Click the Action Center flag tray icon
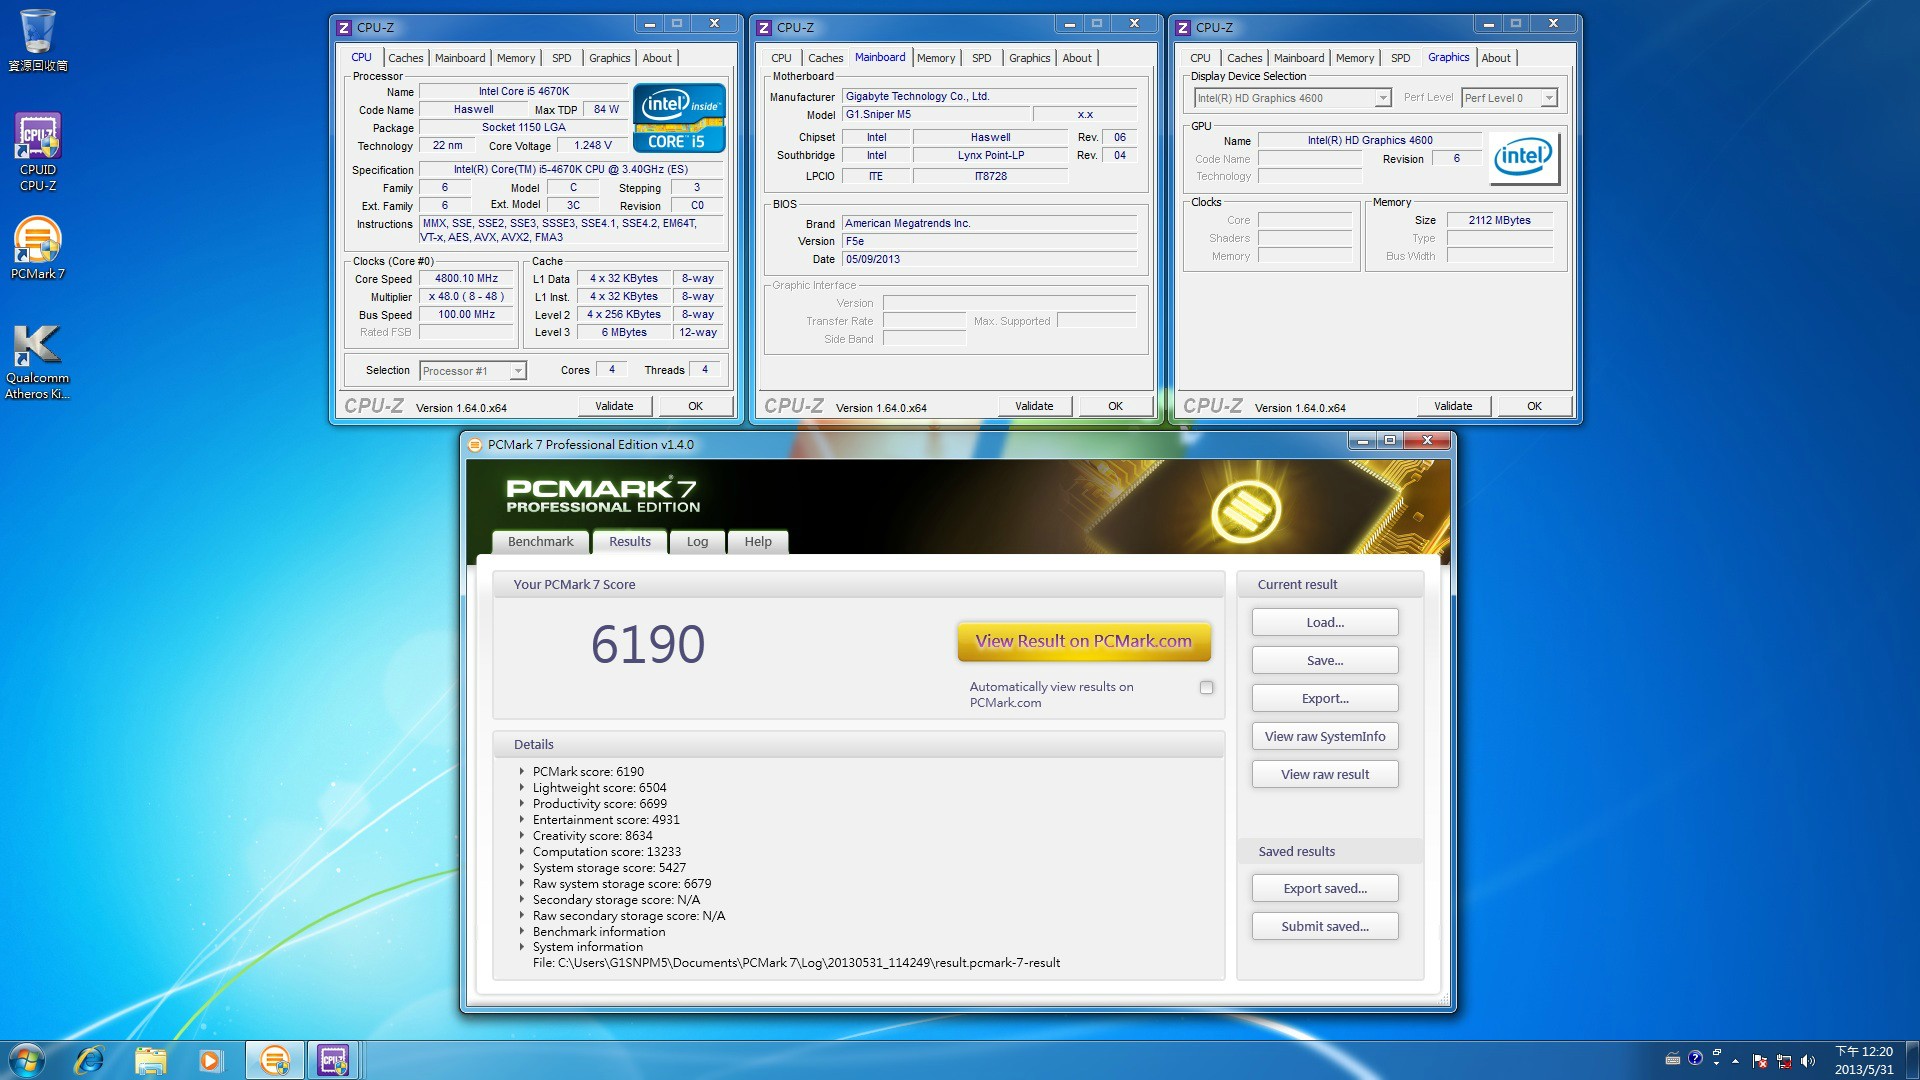Screen dimensions: 1920x1080 click(x=1760, y=1061)
